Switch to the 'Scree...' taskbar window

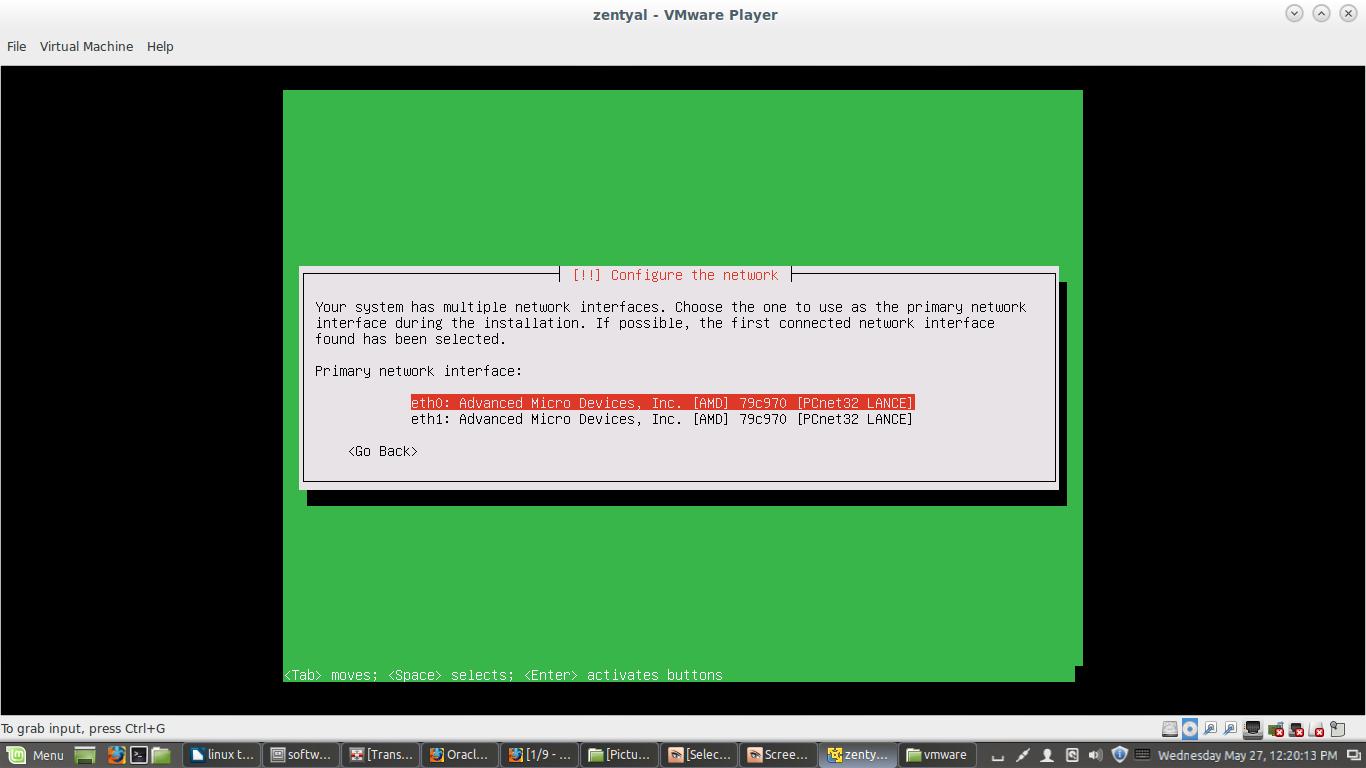pos(777,755)
